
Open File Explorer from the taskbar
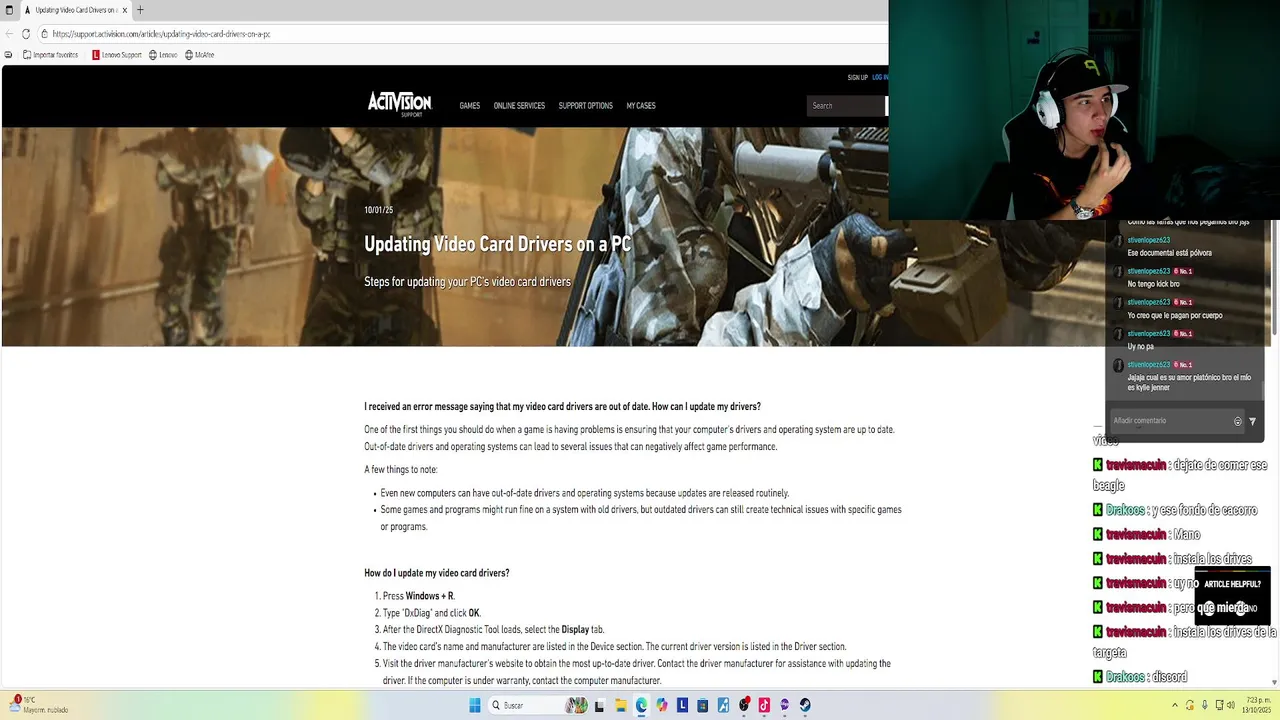[x=620, y=705]
